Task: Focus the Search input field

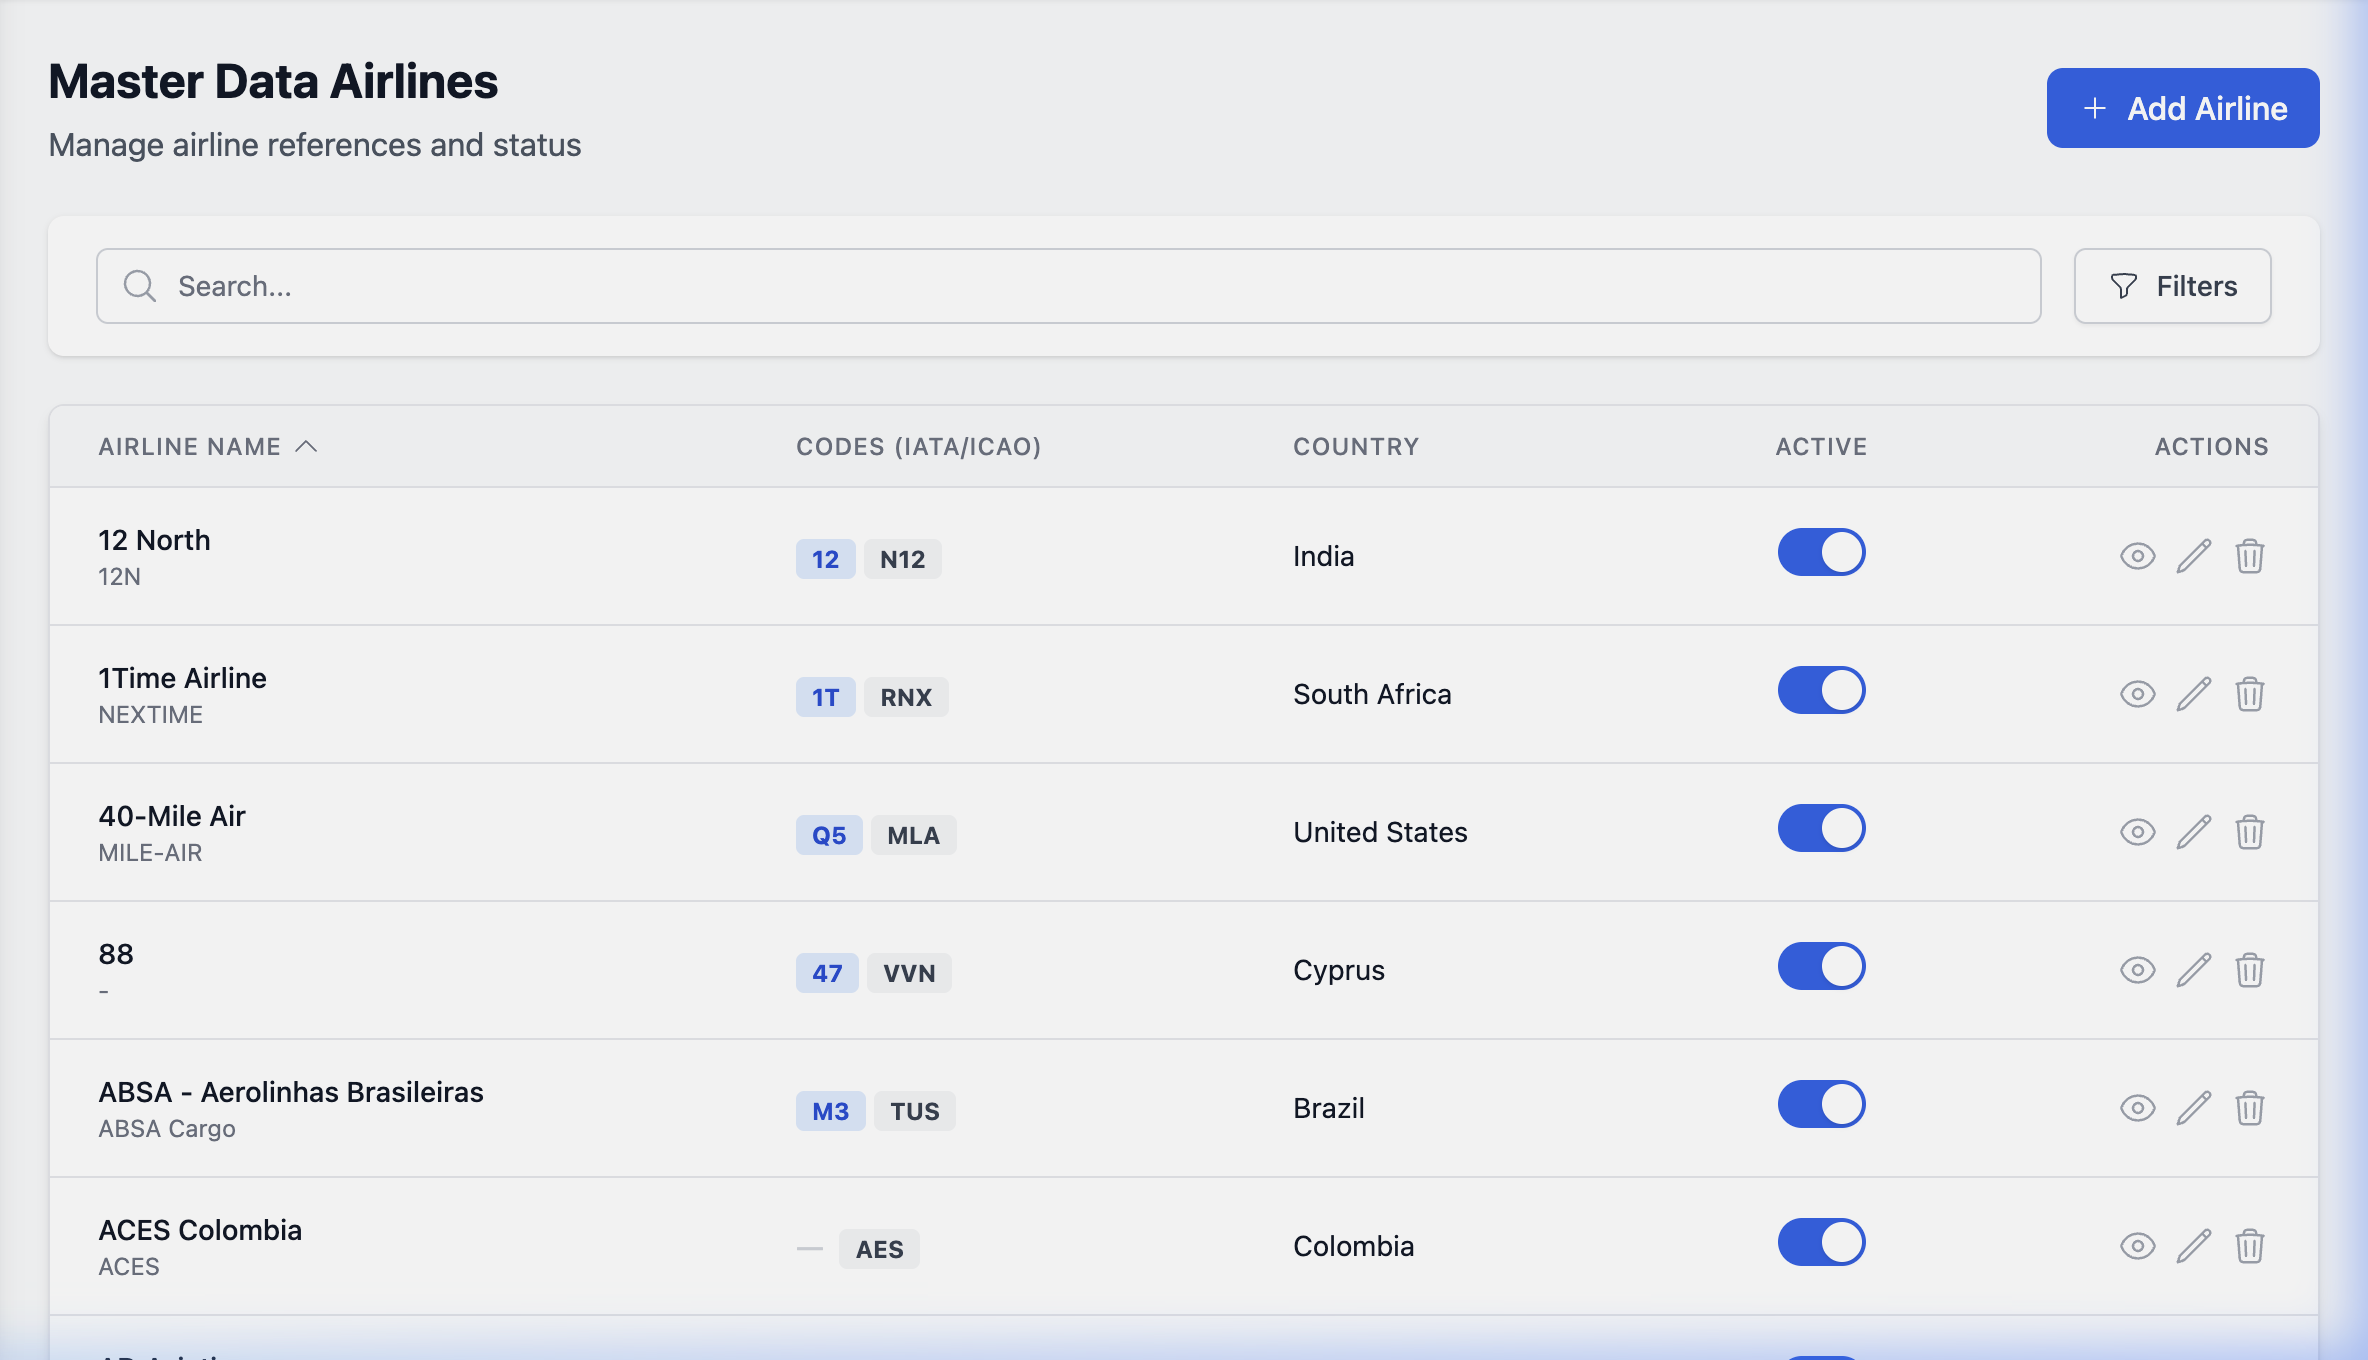Action: [1068, 286]
